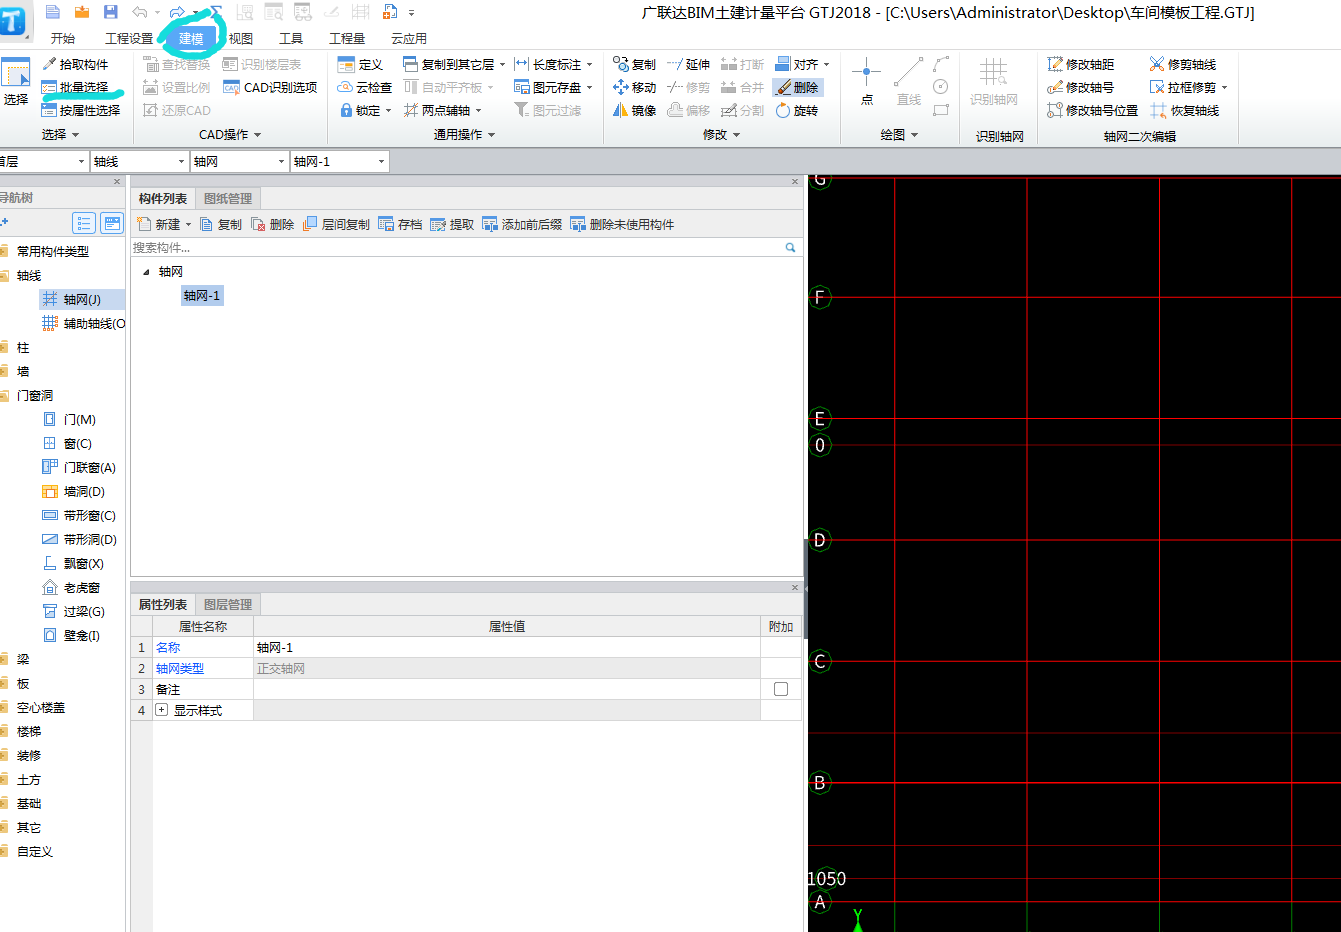Viewport: 1341px width, 932px height.
Task: Click the 搜索构件 search field
Action: pos(455,247)
